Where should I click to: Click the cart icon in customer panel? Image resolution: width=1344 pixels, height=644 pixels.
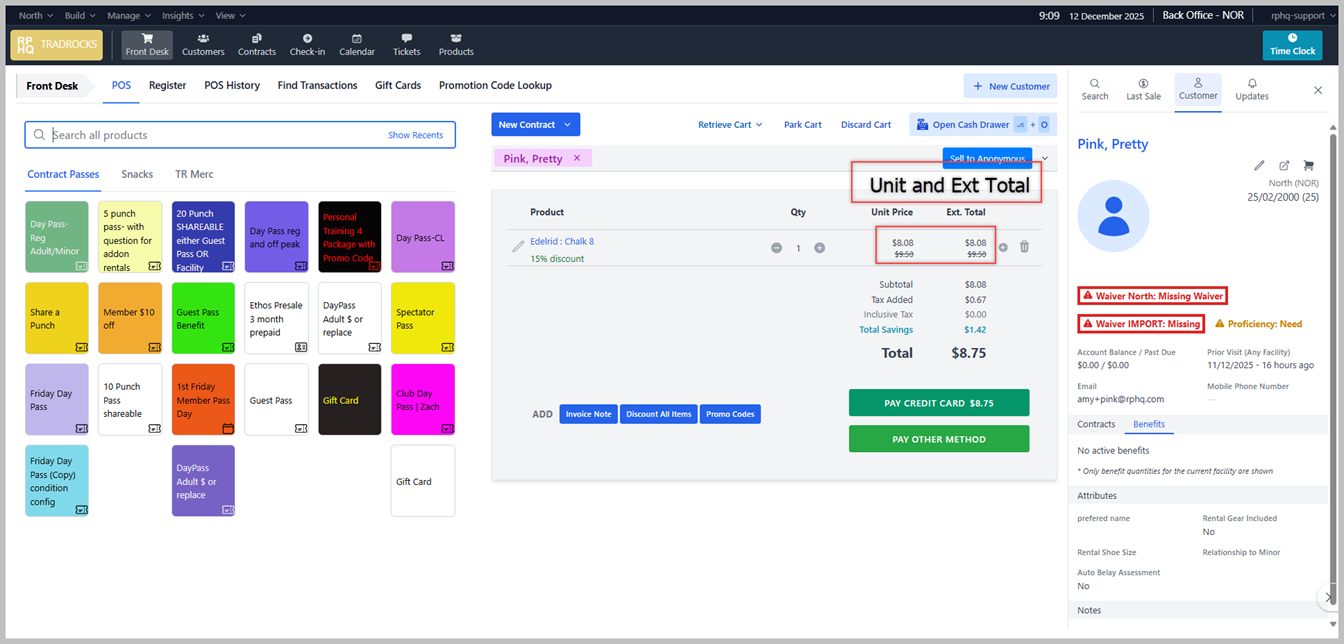[1308, 166]
